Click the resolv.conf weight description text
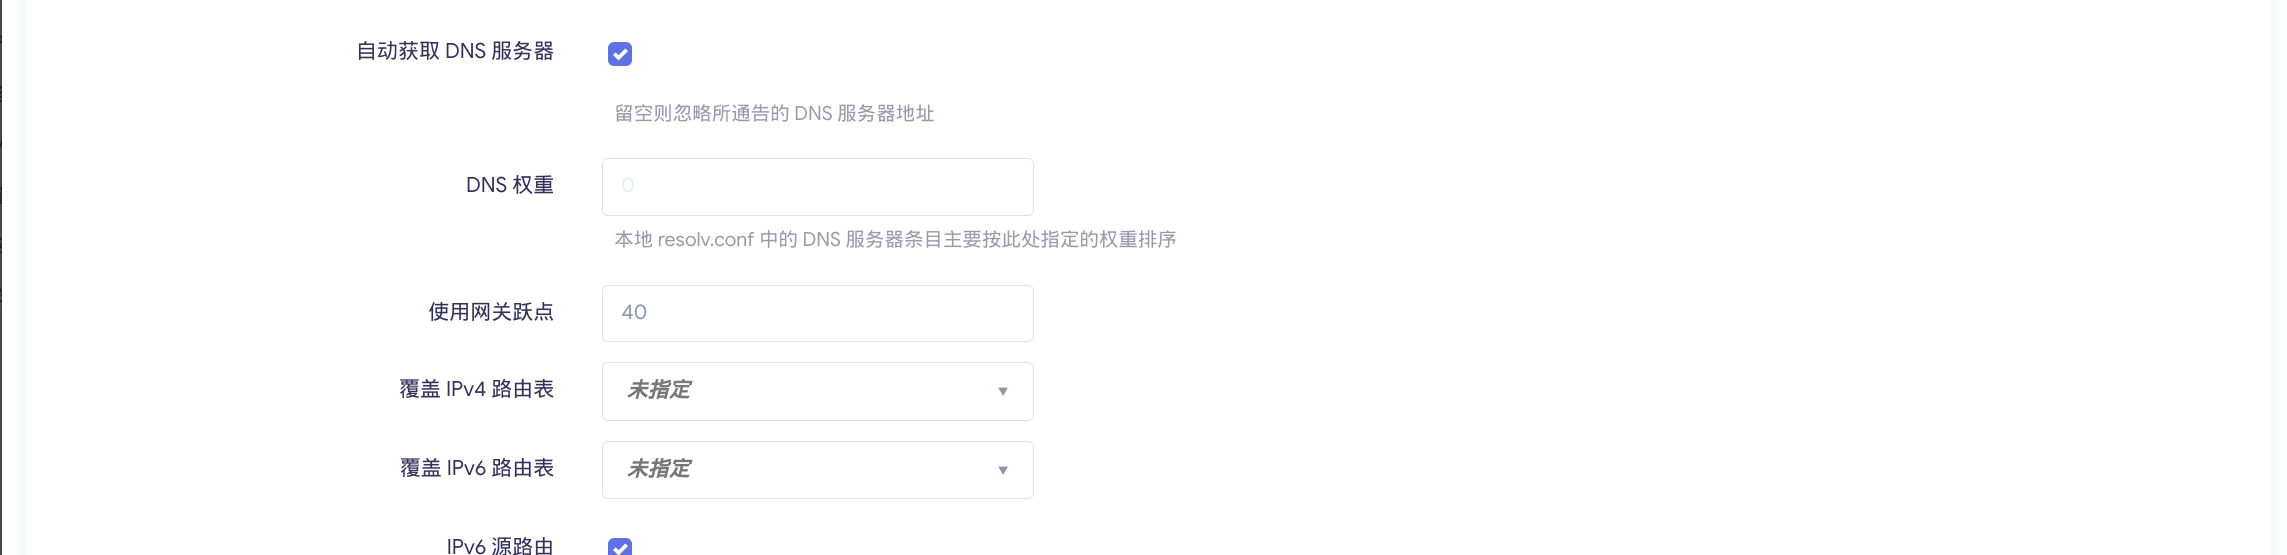Screen dimensions: 2287x555 point(895,240)
